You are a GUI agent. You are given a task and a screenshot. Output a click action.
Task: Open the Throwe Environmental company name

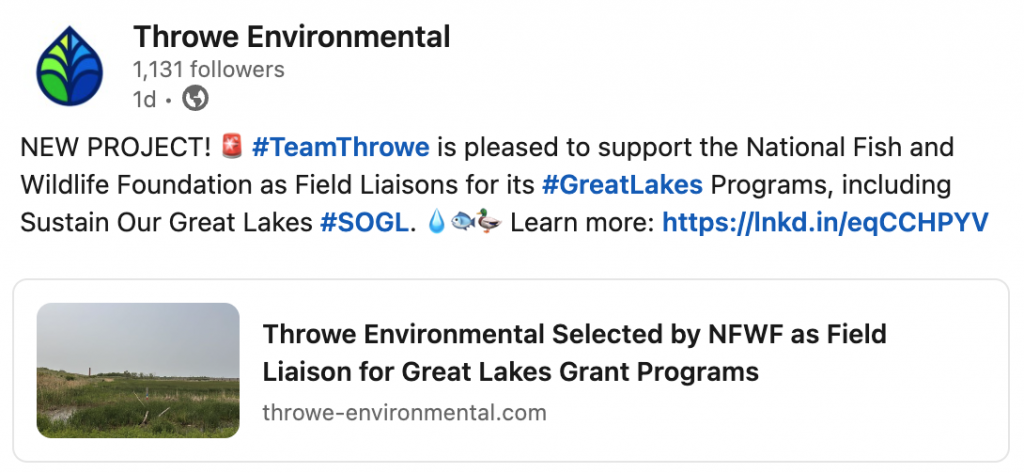[292, 37]
